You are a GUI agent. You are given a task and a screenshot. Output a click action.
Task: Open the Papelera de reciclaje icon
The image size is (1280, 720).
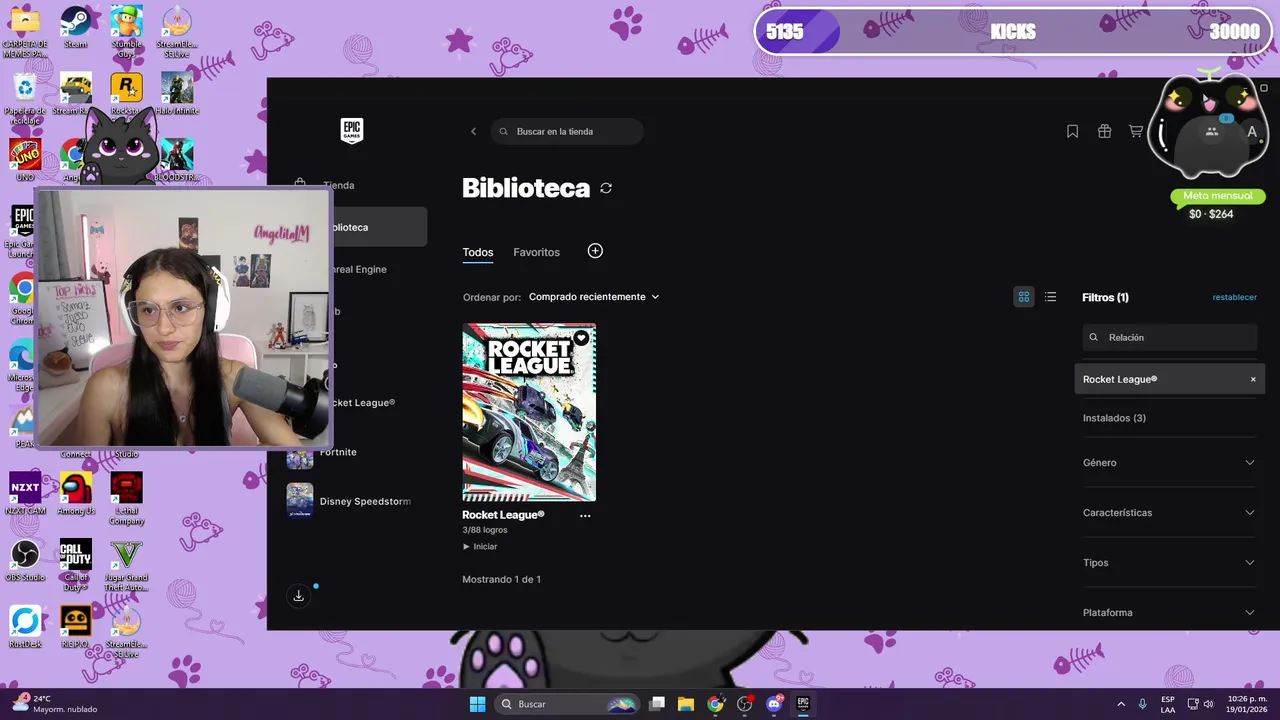(25, 98)
